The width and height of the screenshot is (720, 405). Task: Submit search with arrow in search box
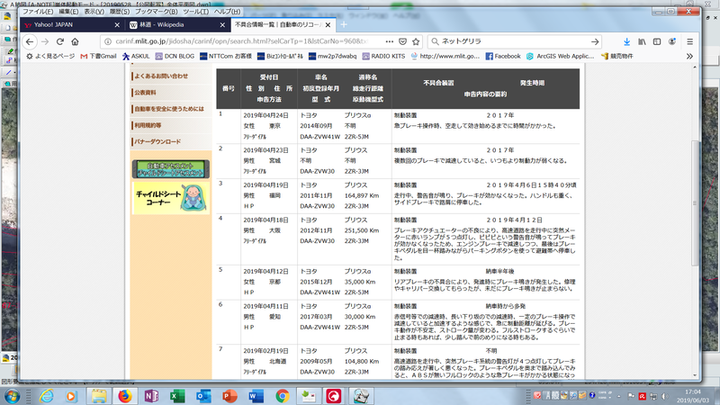pyautogui.click(x=595, y=42)
